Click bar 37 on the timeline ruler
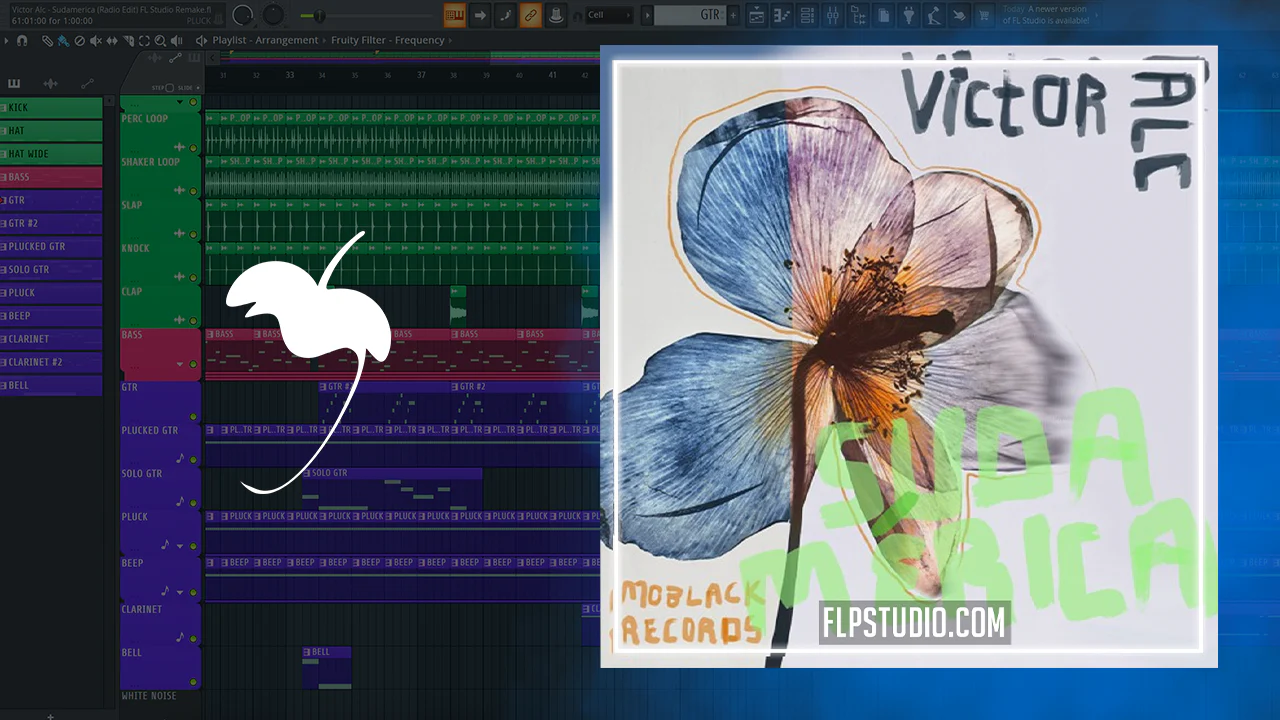Screen dimensions: 1280x720 coord(421,75)
